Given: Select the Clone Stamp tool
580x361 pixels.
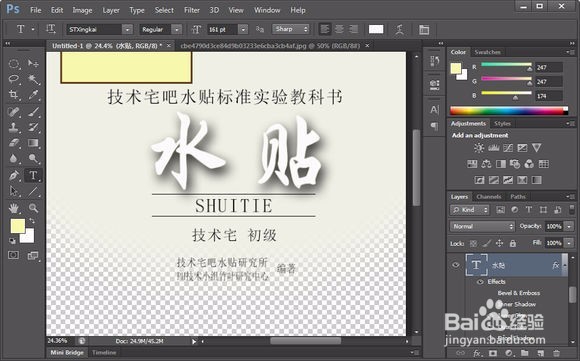Looking at the screenshot, I should point(14,127).
